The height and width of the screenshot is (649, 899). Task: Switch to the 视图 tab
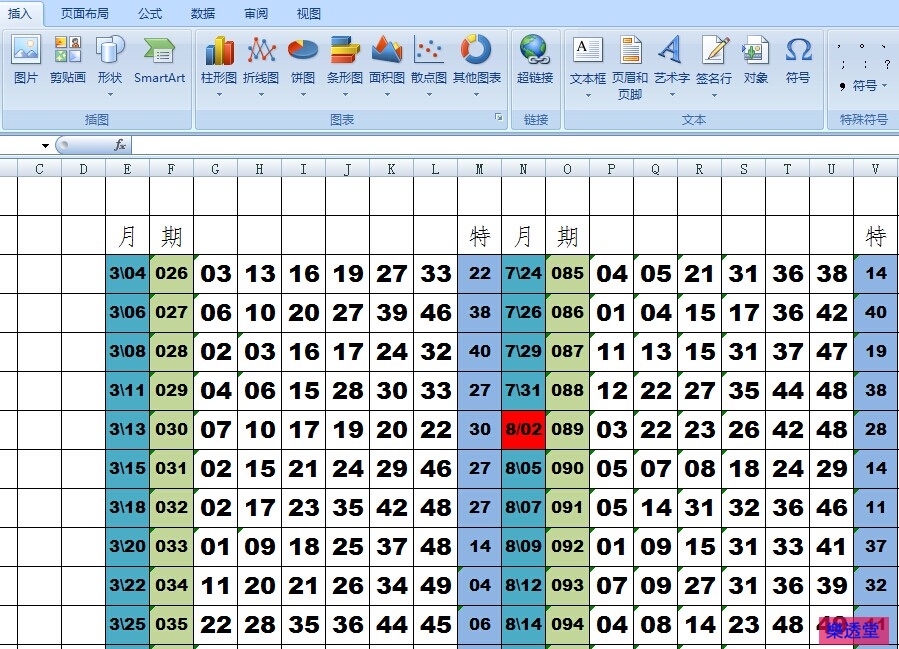coord(308,13)
